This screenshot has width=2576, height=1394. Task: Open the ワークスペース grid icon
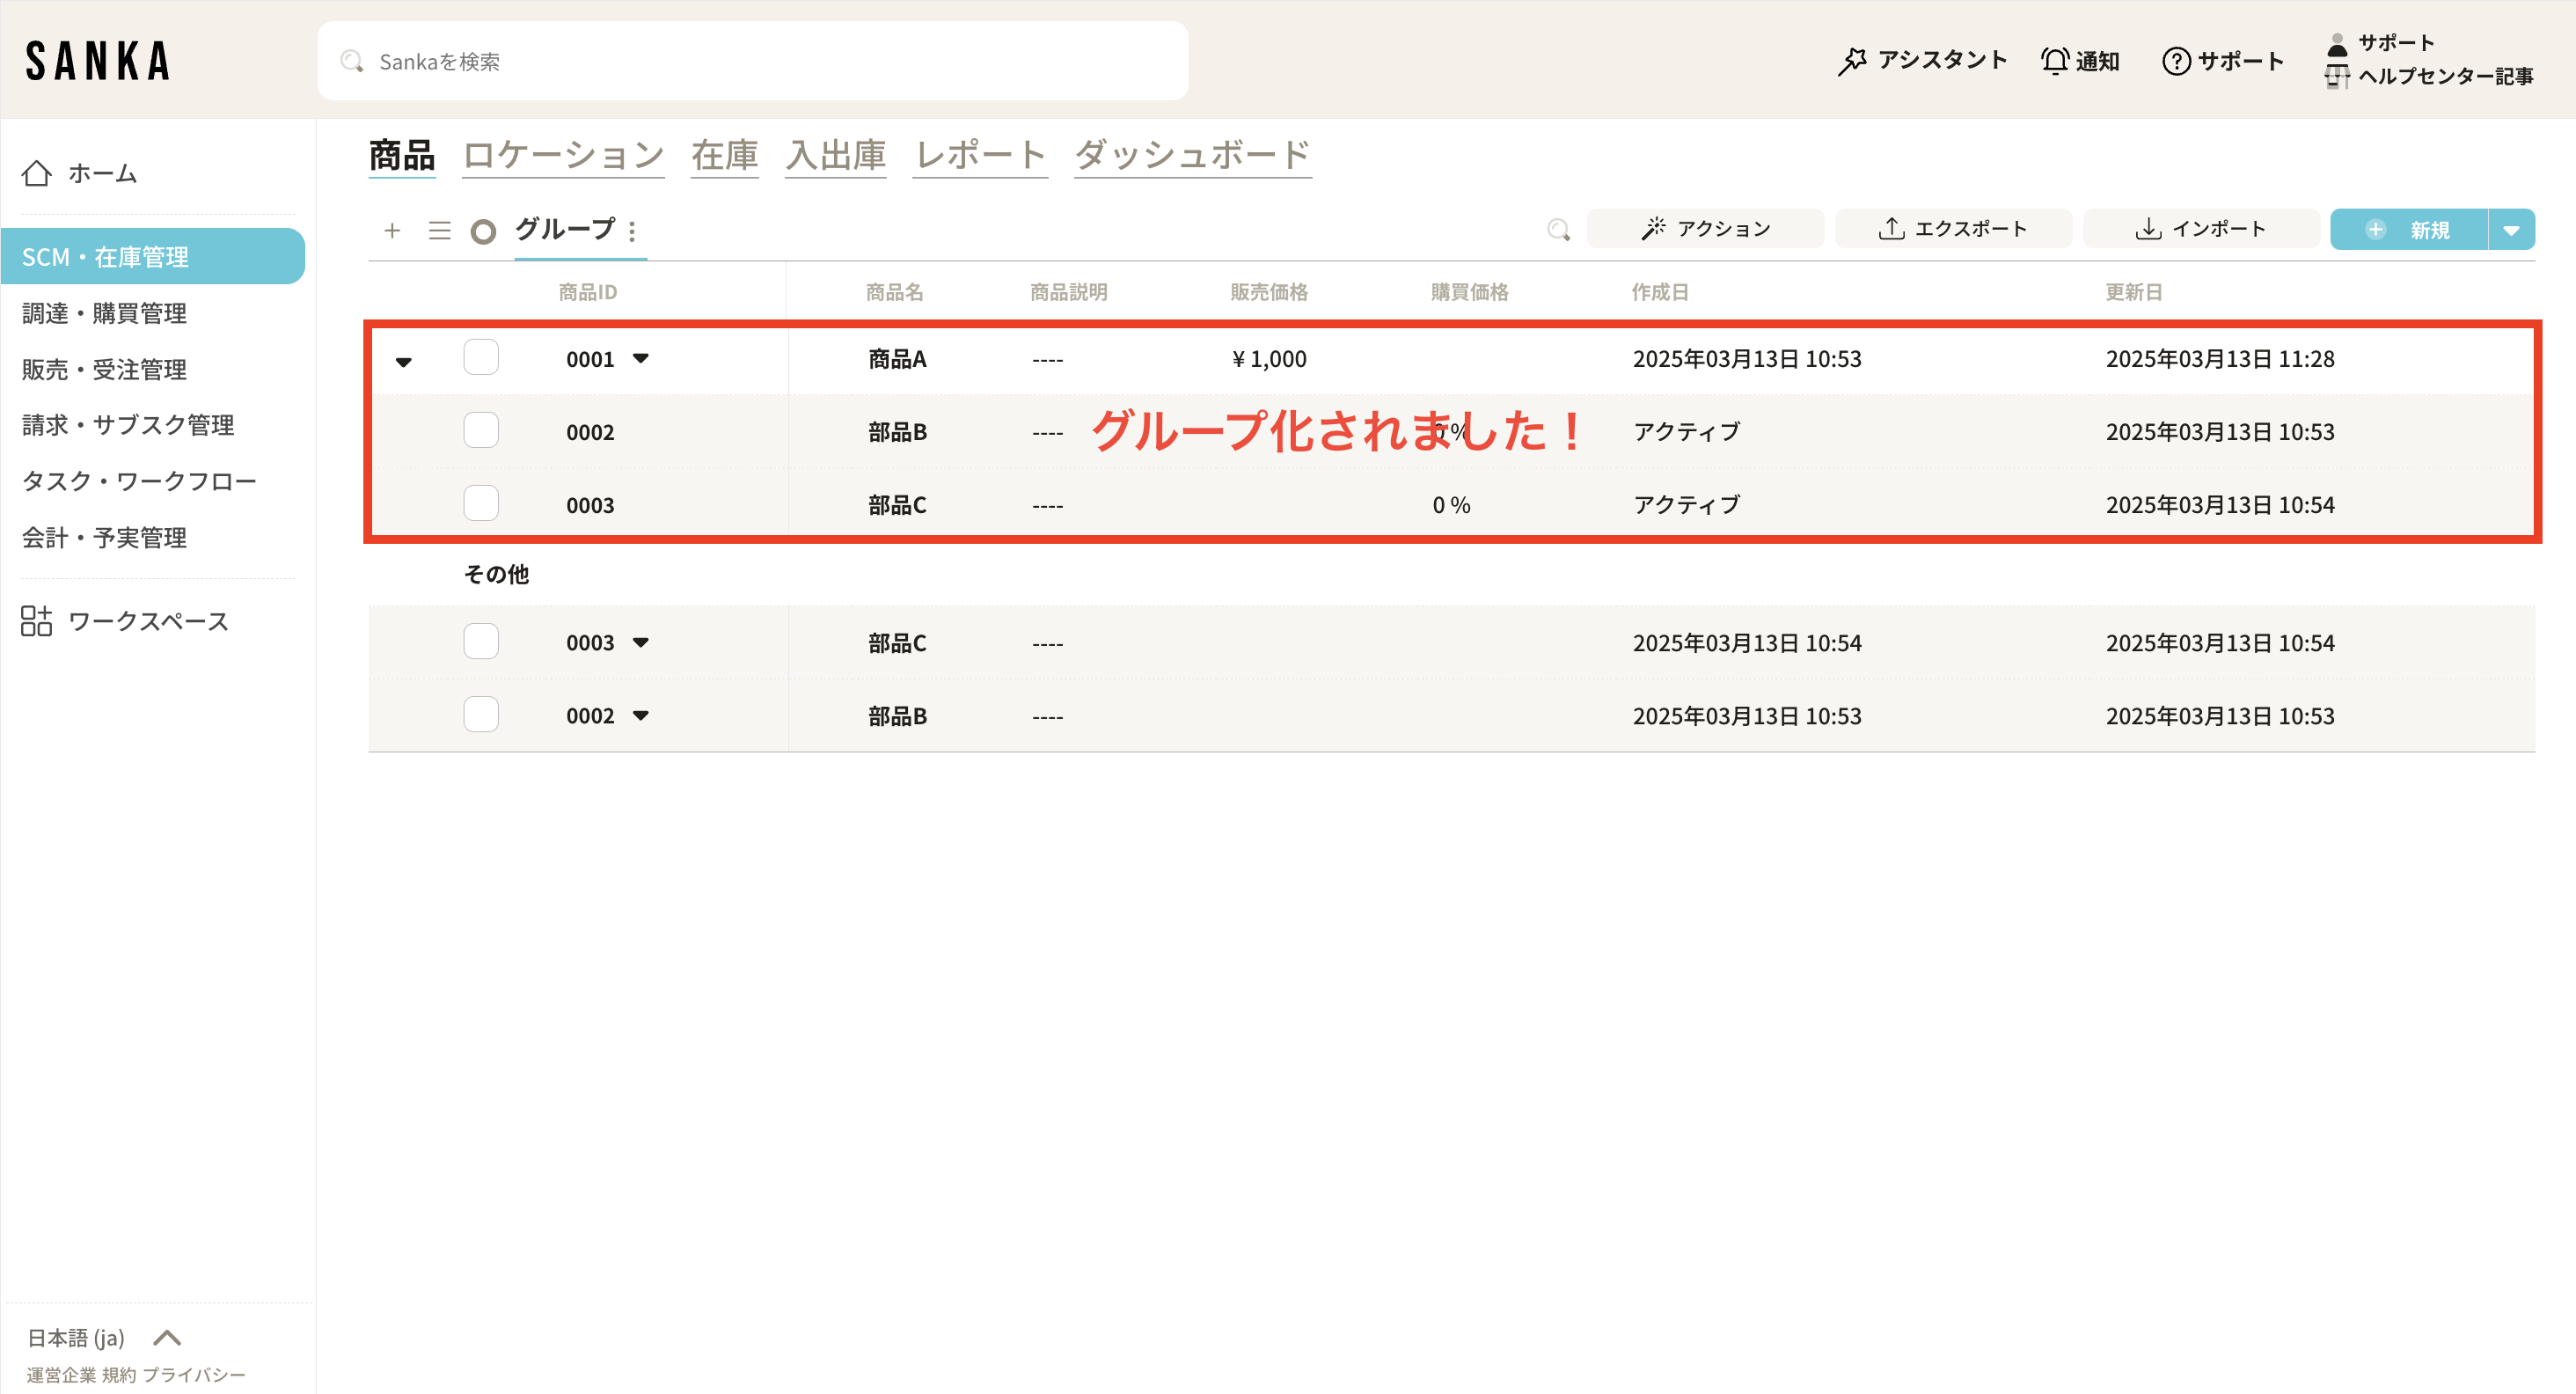pos(37,621)
